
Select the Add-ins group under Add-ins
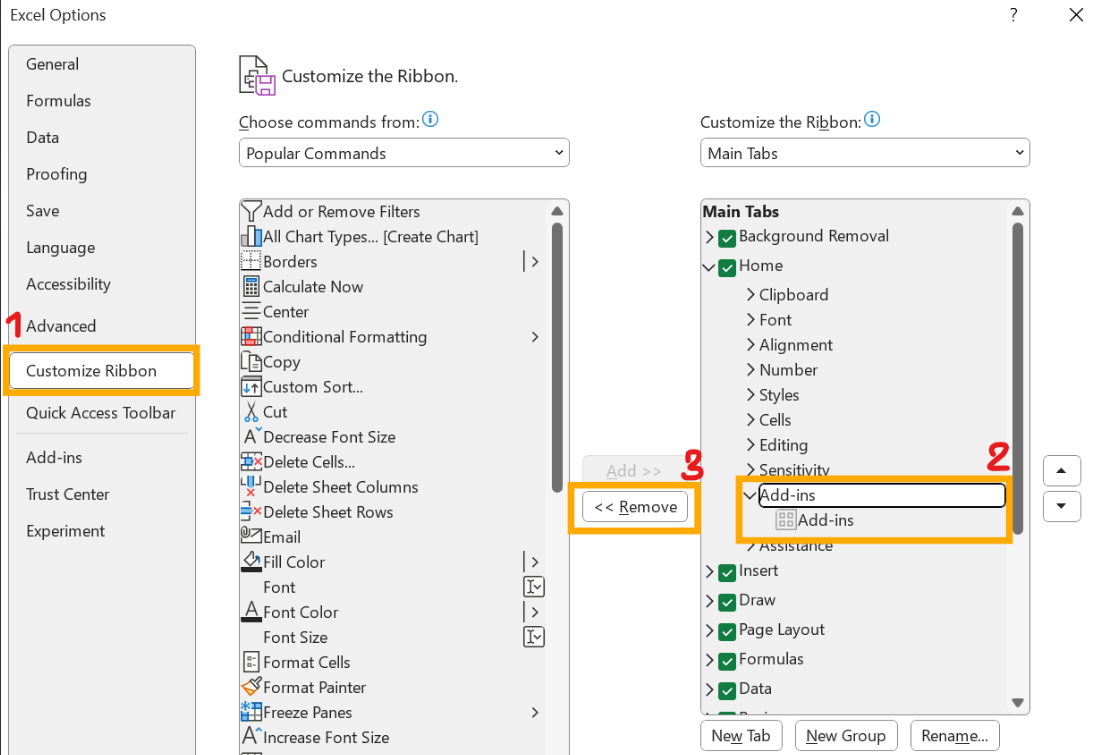825,520
